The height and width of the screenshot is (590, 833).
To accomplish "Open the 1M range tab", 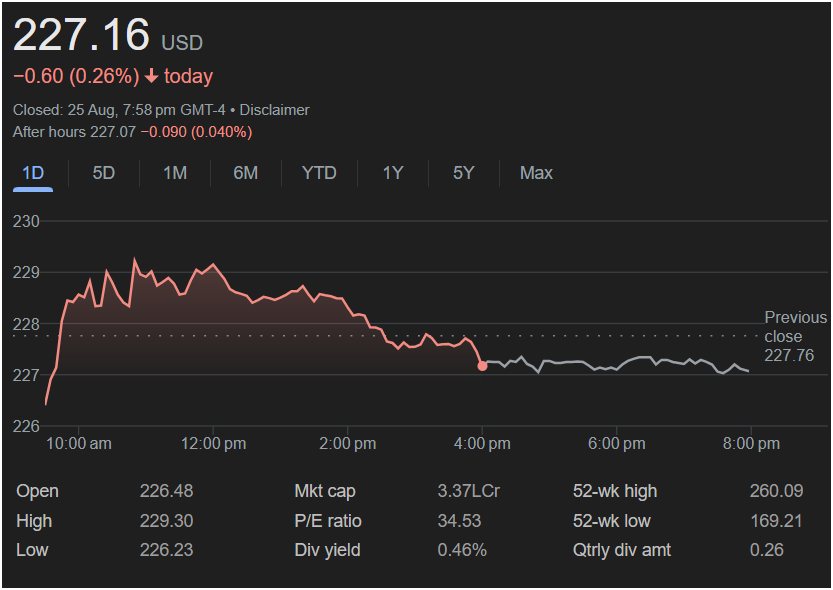I will tap(175, 173).
